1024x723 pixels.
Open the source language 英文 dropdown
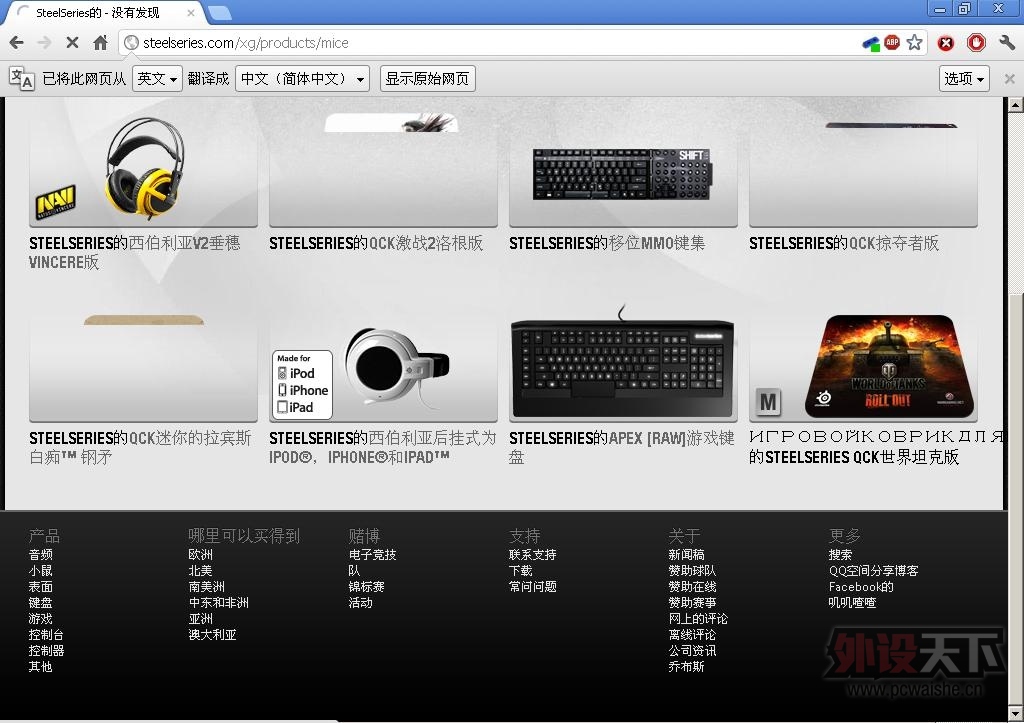pos(157,79)
